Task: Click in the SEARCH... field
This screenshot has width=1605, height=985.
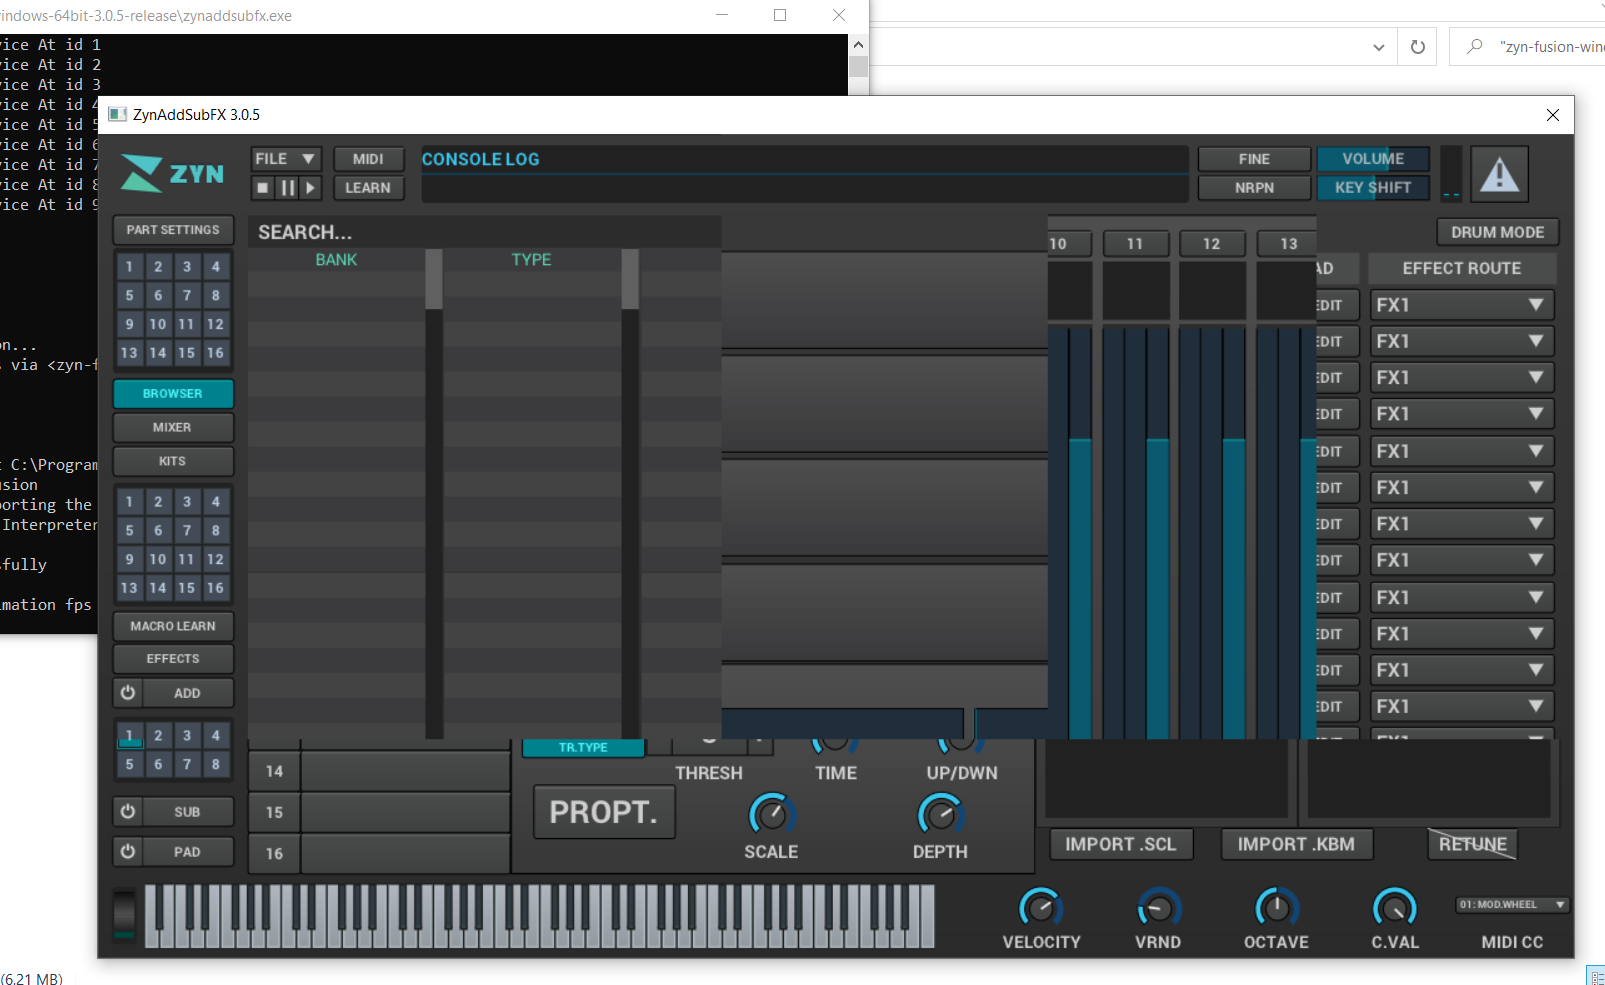Action: click(484, 232)
